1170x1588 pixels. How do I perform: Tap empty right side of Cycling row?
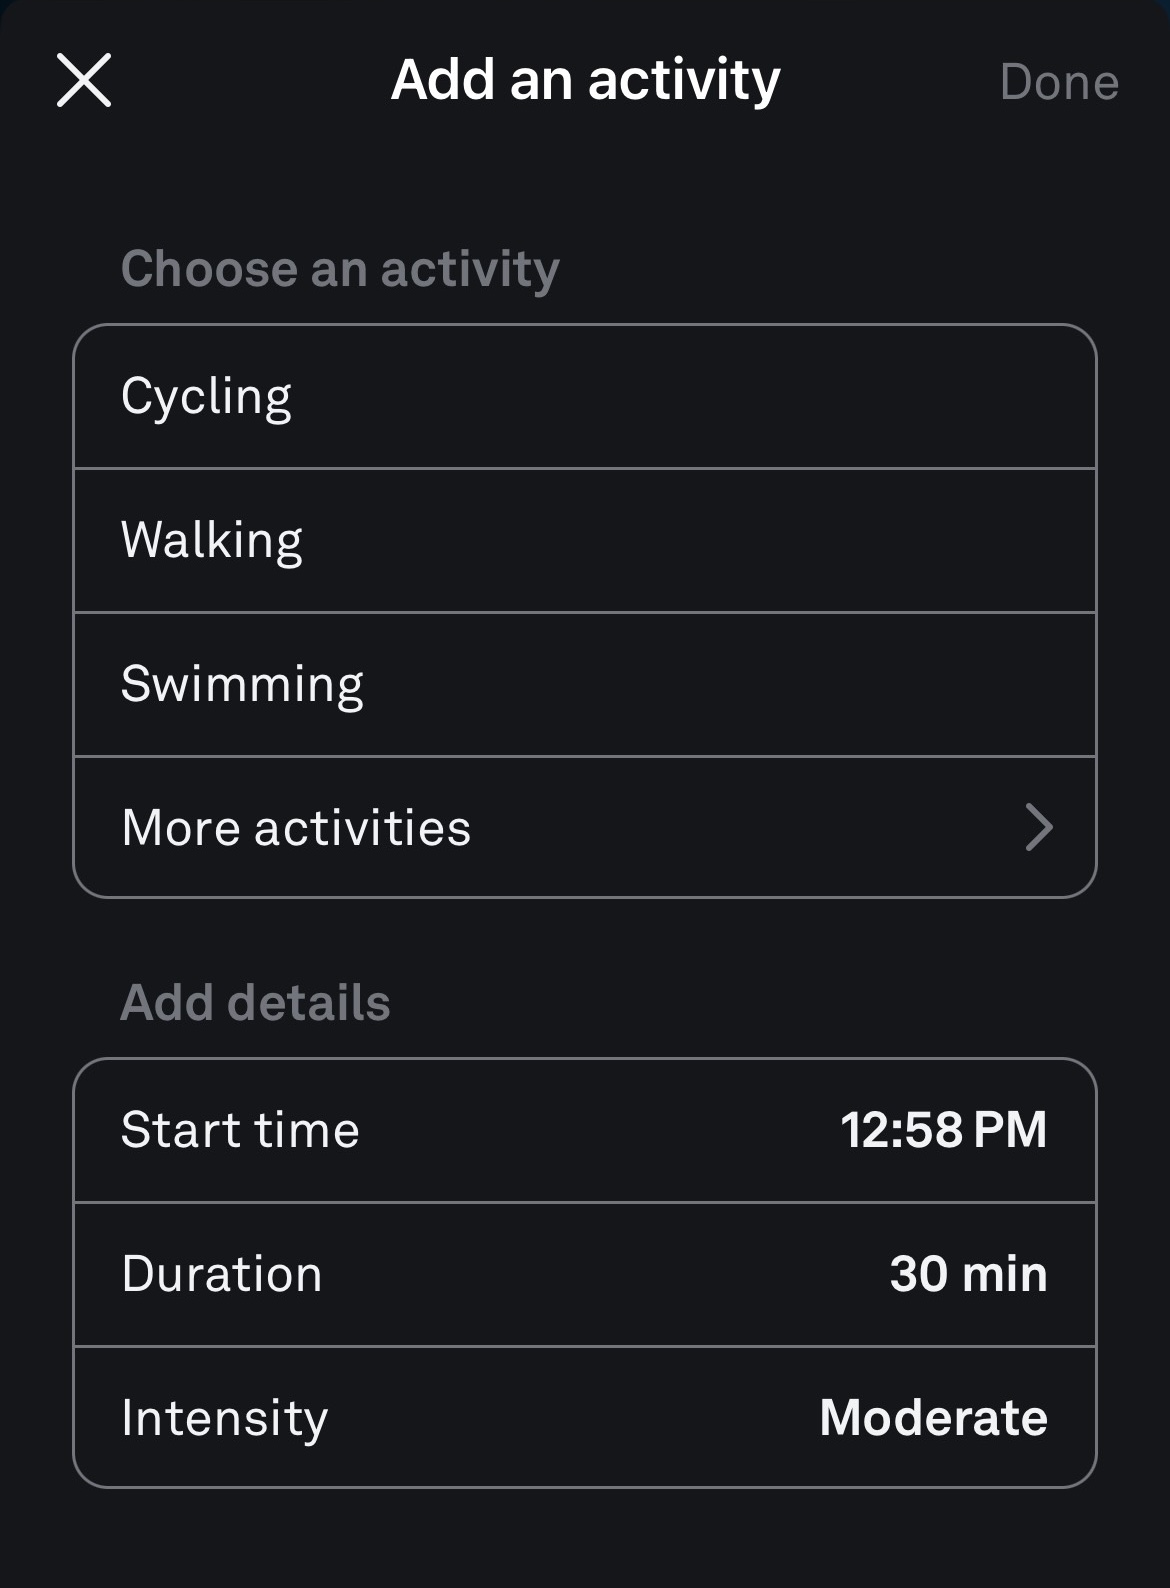click(x=800, y=397)
